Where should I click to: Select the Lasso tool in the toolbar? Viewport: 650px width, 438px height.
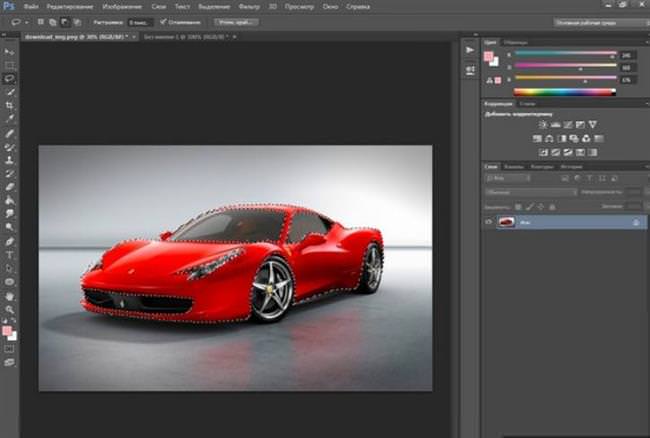click(10, 79)
